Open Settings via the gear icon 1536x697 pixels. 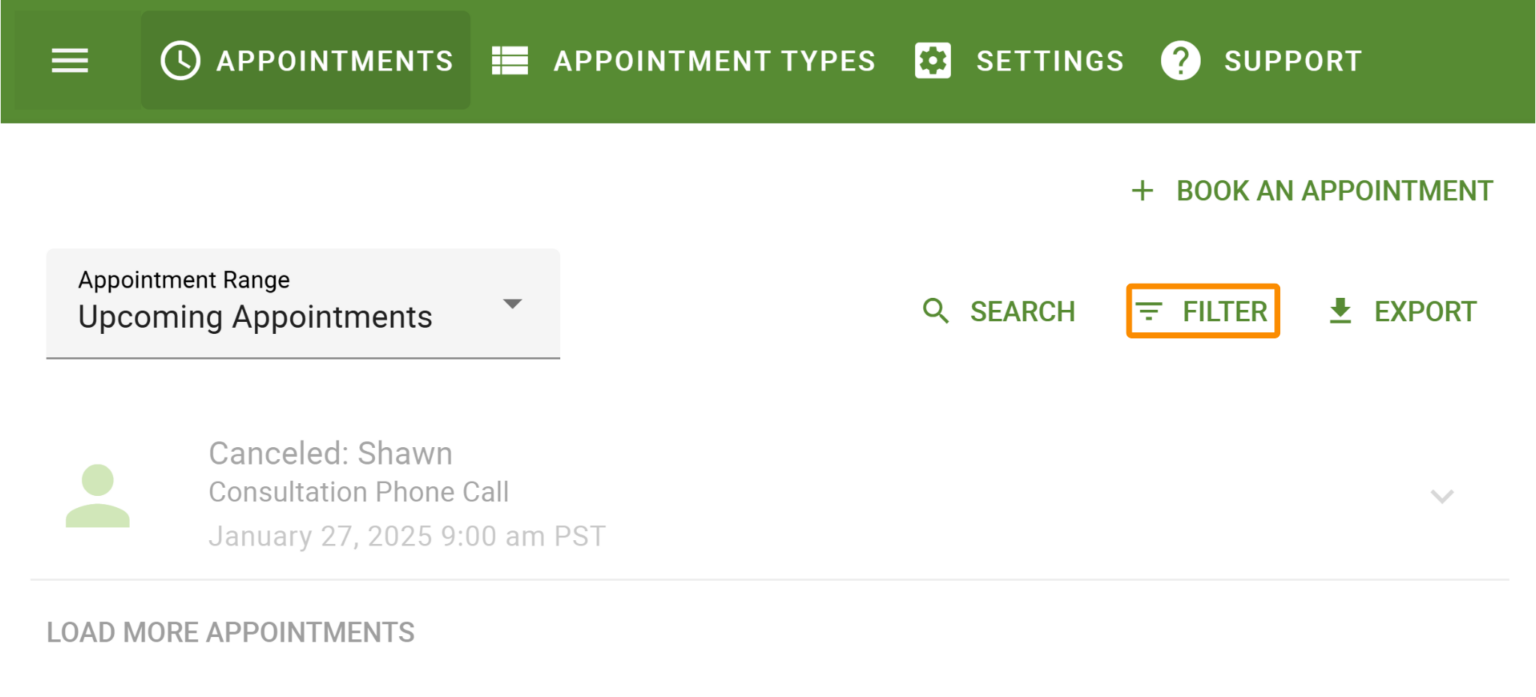coord(933,60)
